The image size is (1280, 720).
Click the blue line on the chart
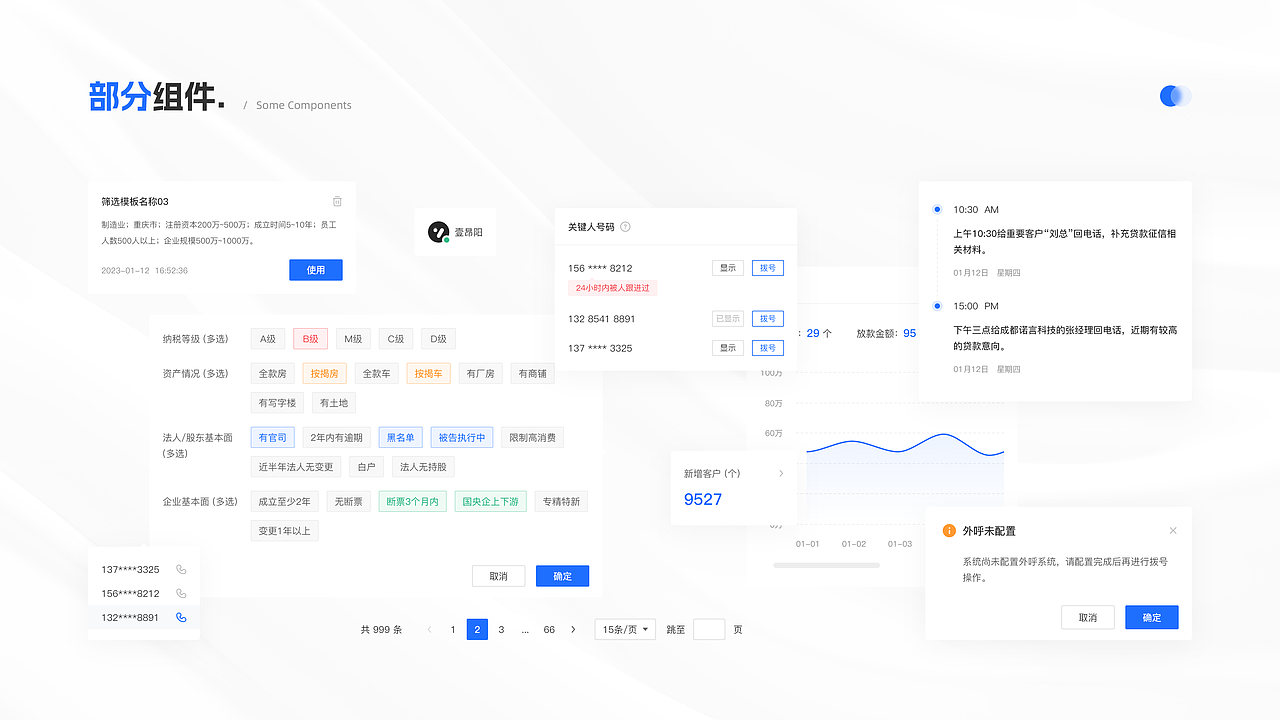tap(905, 445)
